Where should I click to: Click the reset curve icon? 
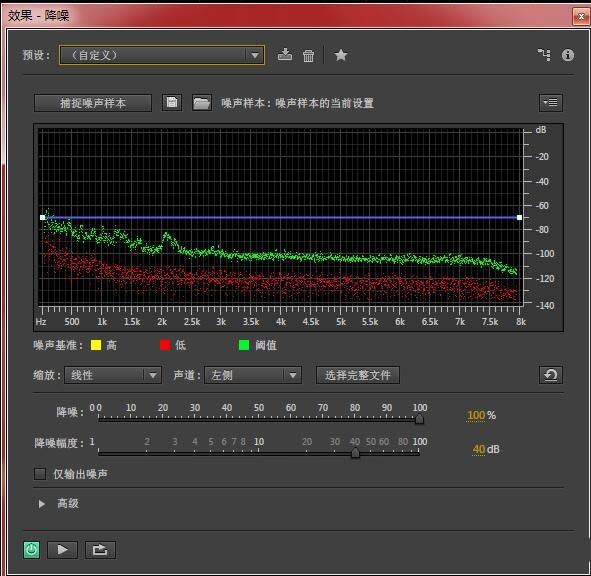(x=551, y=375)
